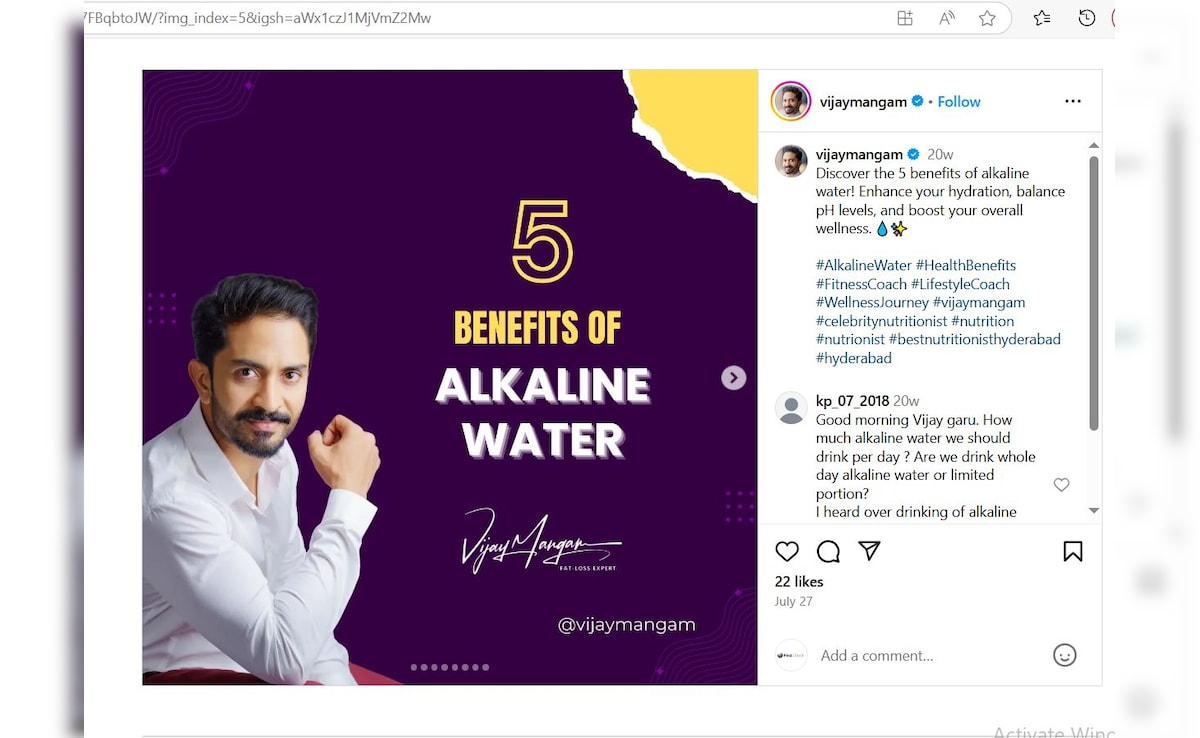Like the post with the heart icon

click(x=787, y=551)
